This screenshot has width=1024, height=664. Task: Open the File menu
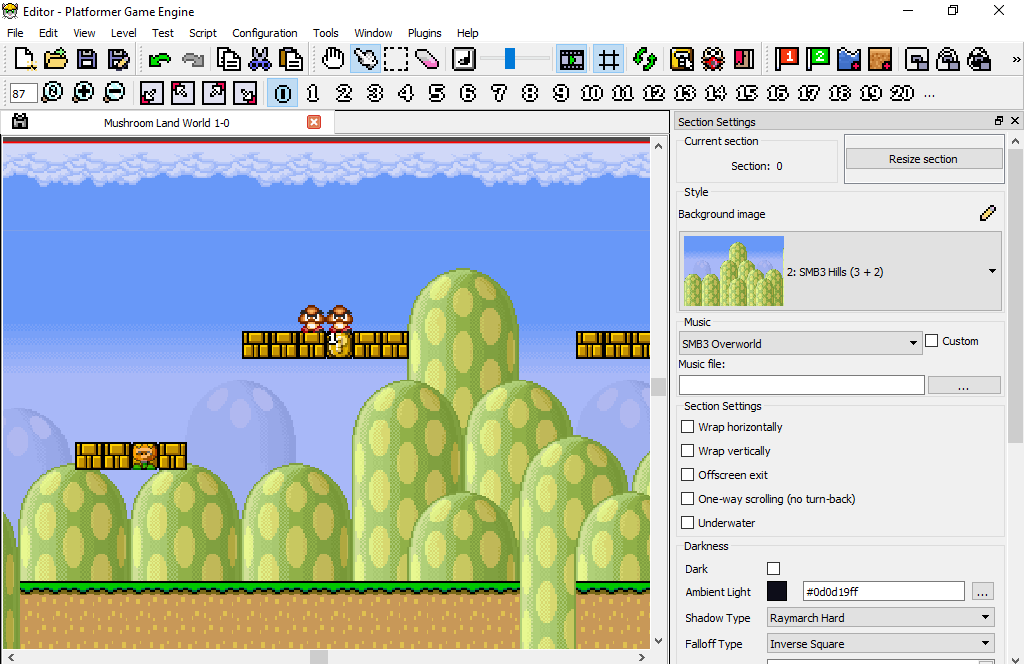tap(15, 33)
